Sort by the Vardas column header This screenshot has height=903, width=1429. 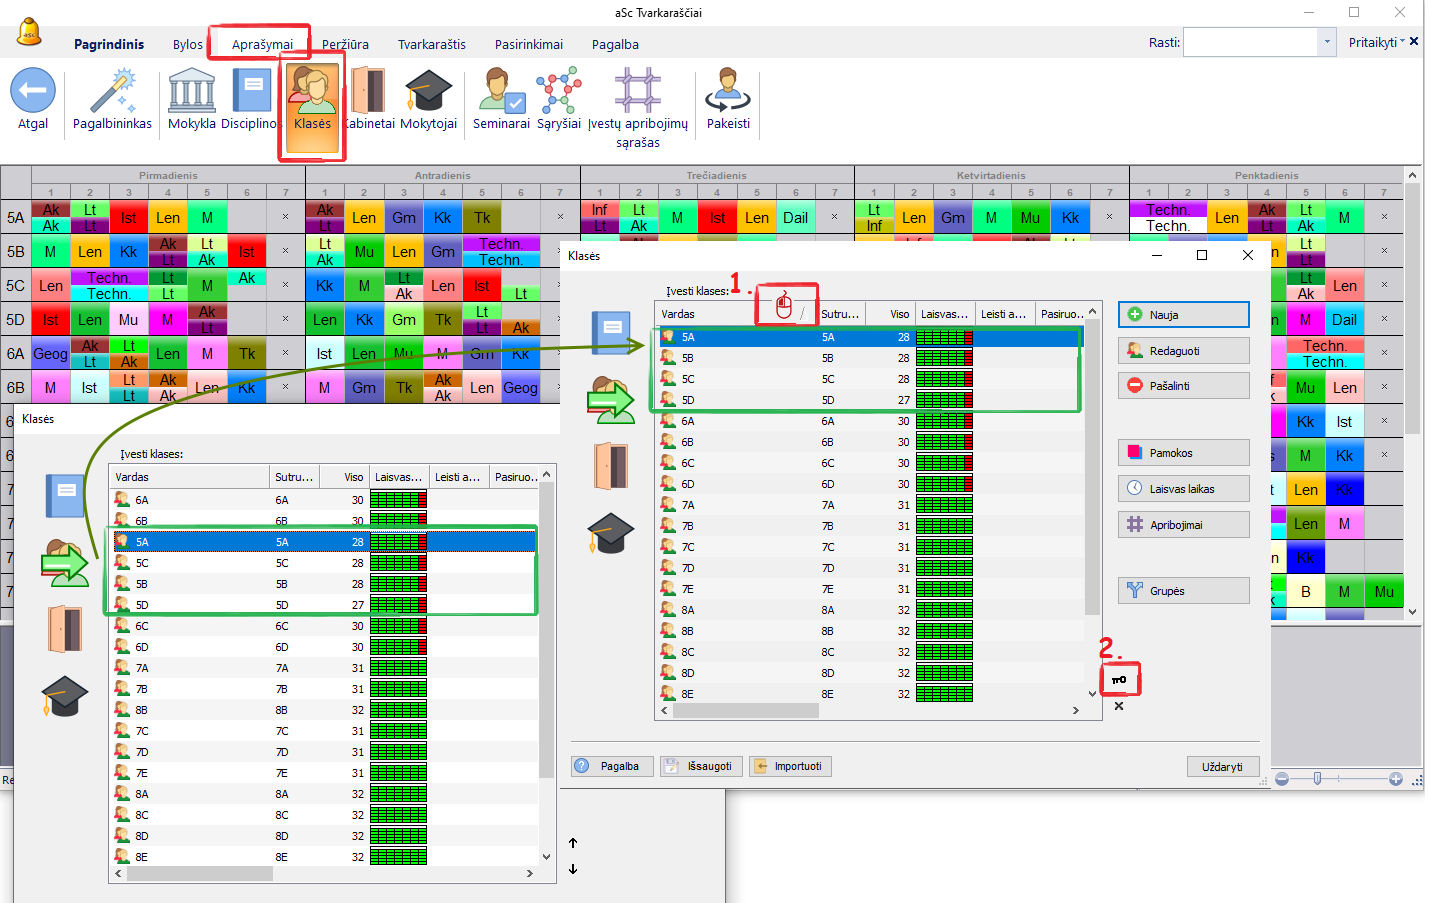click(x=700, y=314)
